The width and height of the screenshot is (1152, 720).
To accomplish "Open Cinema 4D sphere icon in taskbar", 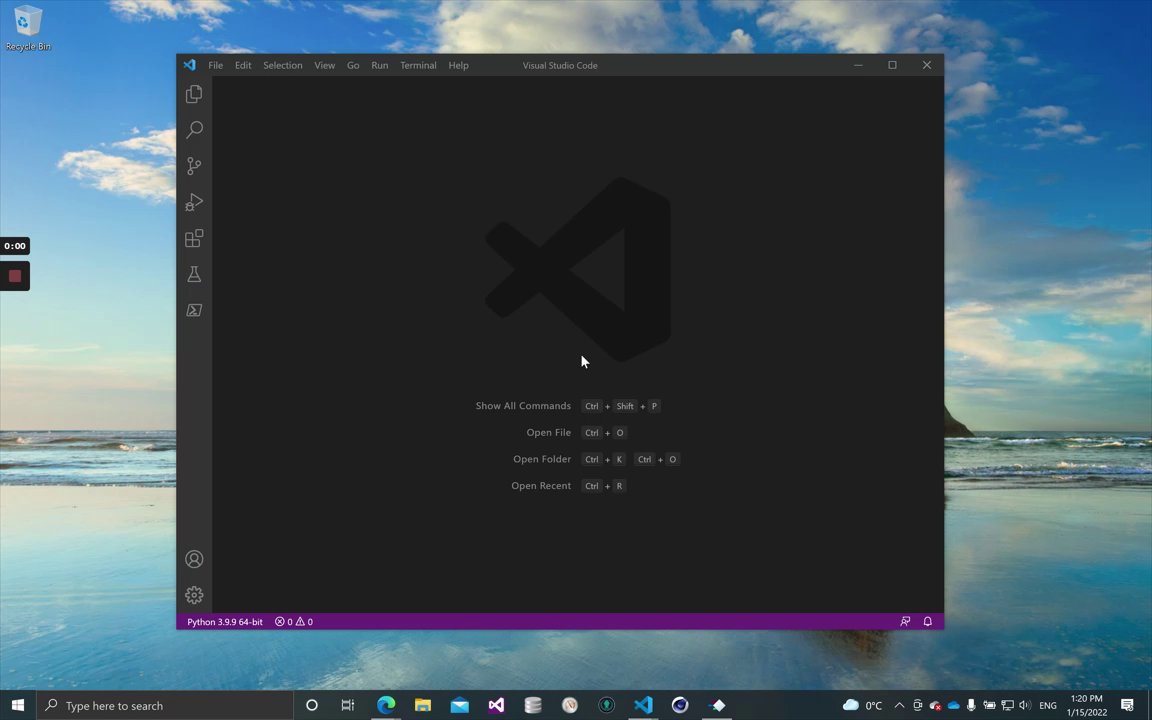I will pyautogui.click(x=680, y=705).
